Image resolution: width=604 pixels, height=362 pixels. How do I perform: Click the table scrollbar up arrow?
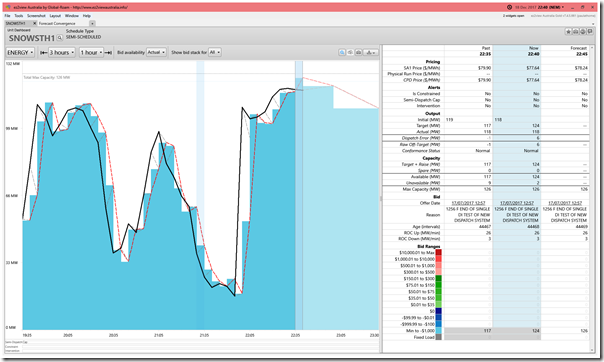point(592,47)
